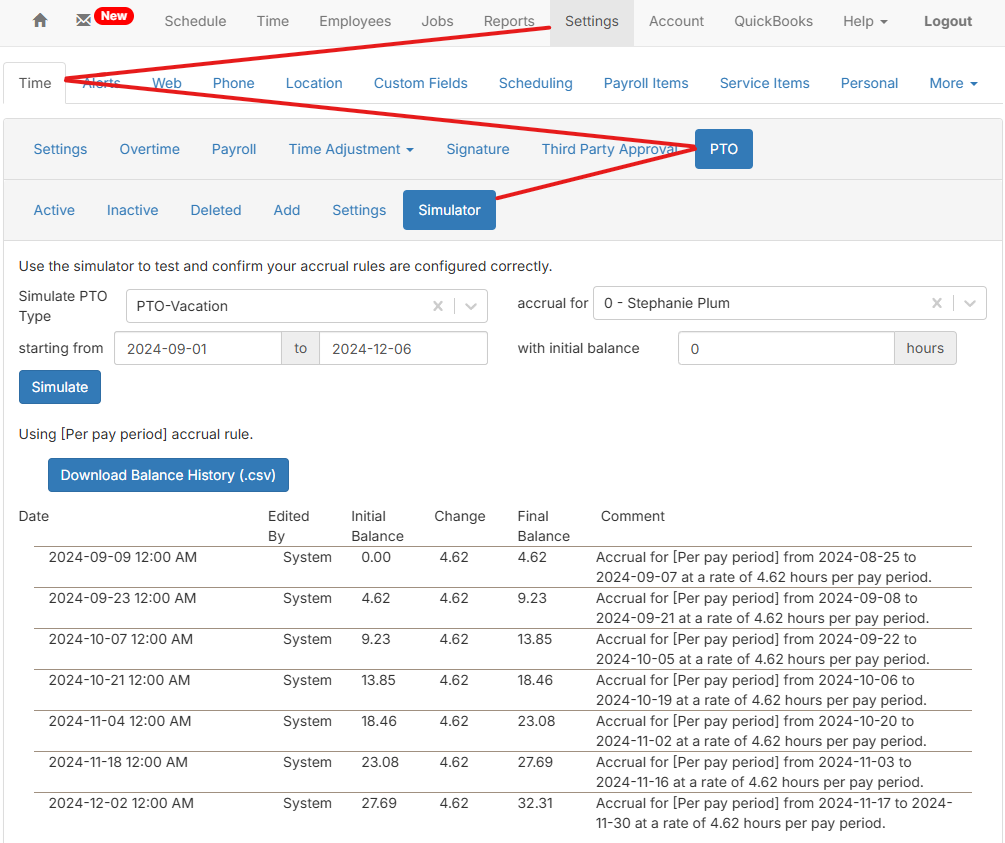Run the Simulate button

click(x=59, y=387)
